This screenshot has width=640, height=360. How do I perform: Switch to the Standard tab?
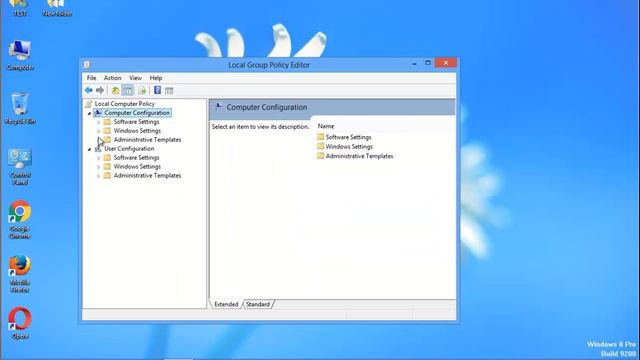[x=258, y=304]
